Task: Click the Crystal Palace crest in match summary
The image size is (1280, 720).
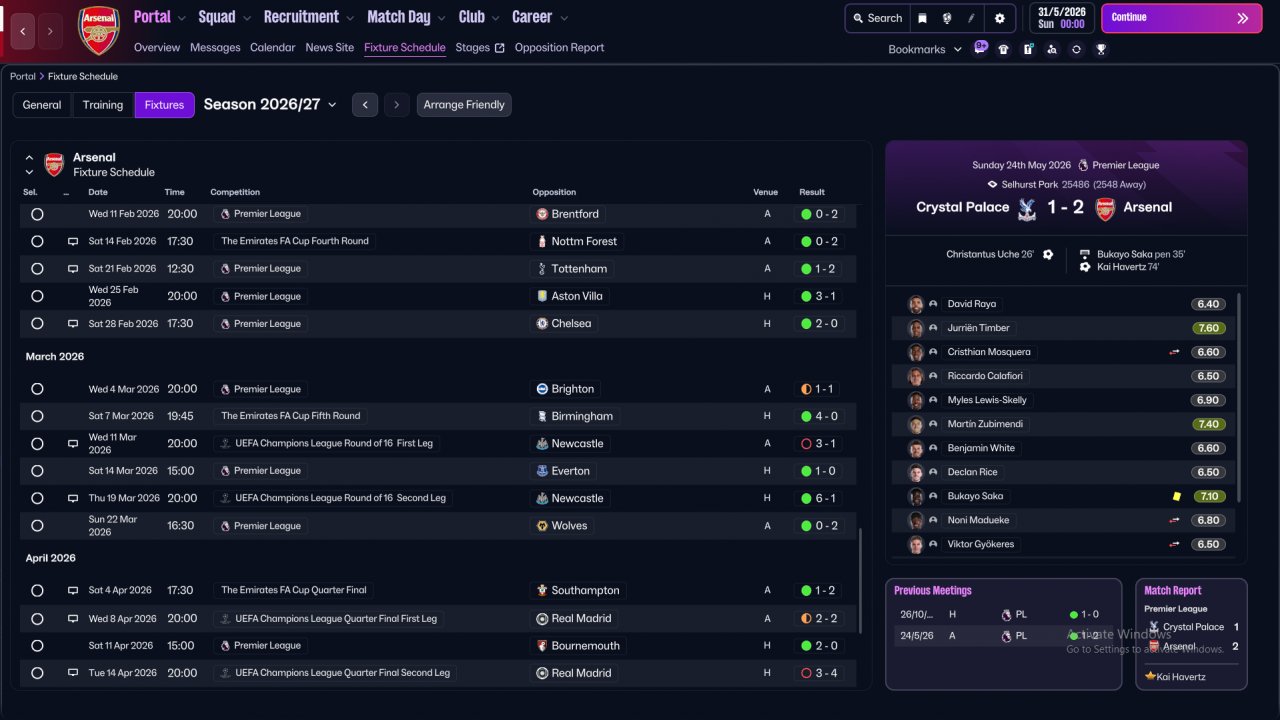Action: click(x=1025, y=208)
